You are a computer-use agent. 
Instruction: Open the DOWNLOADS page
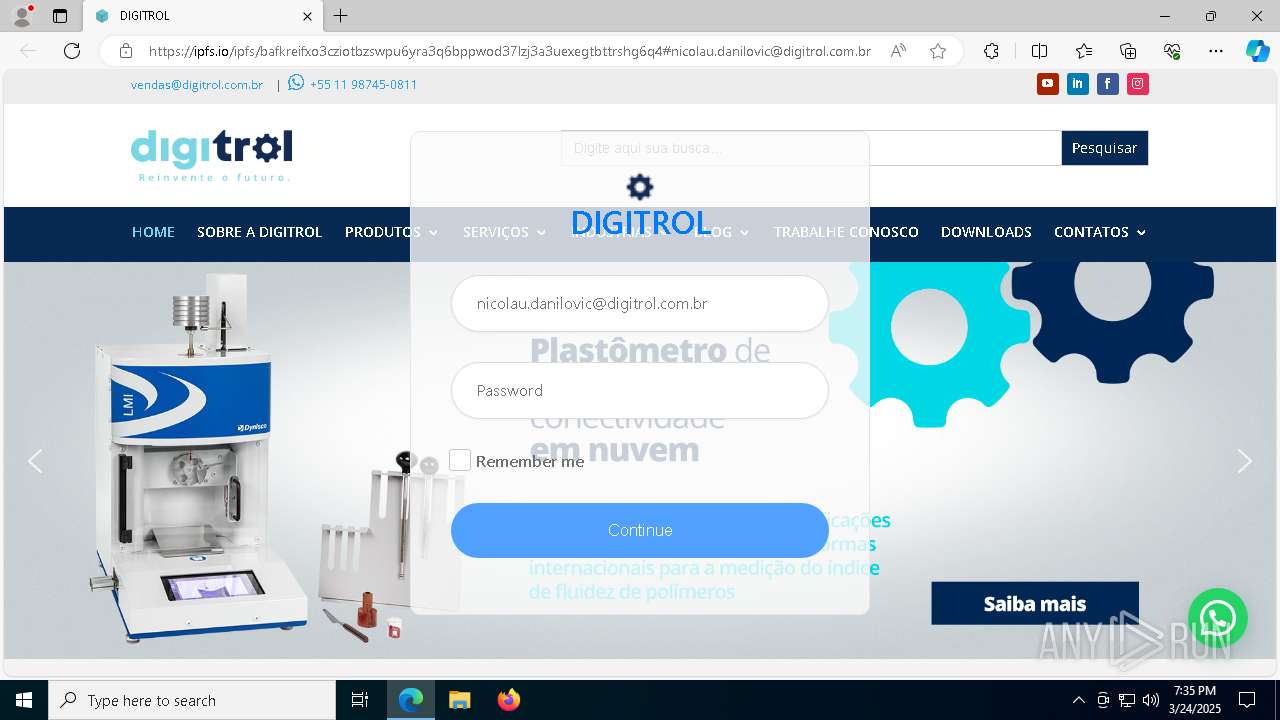click(986, 232)
